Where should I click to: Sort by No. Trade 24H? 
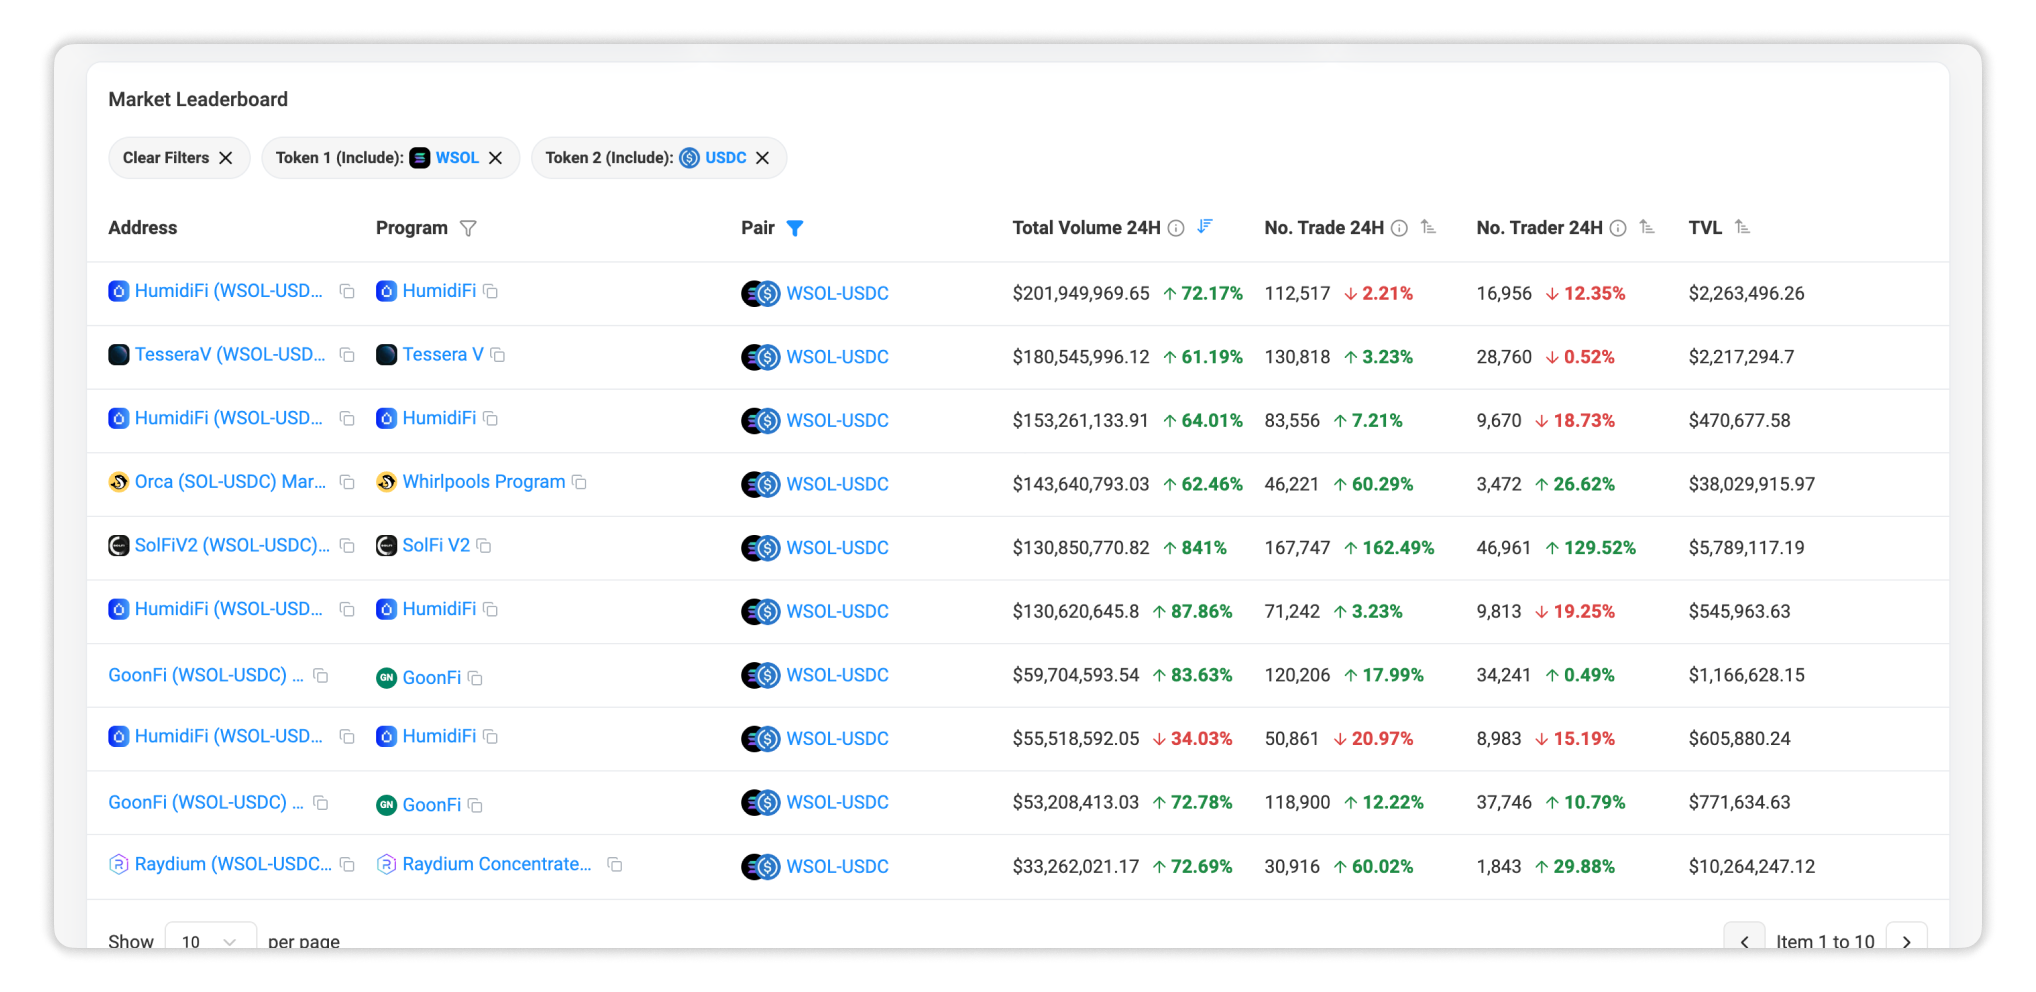click(1428, 227)
